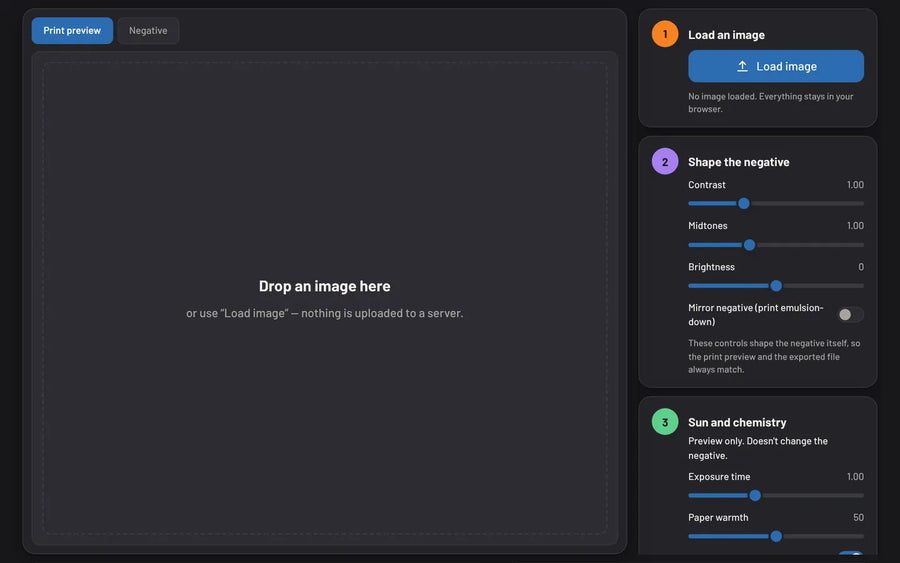The image size is (900, 563).
Task: Adjust the Brightness slider handle
Action: tap(776, 286)
